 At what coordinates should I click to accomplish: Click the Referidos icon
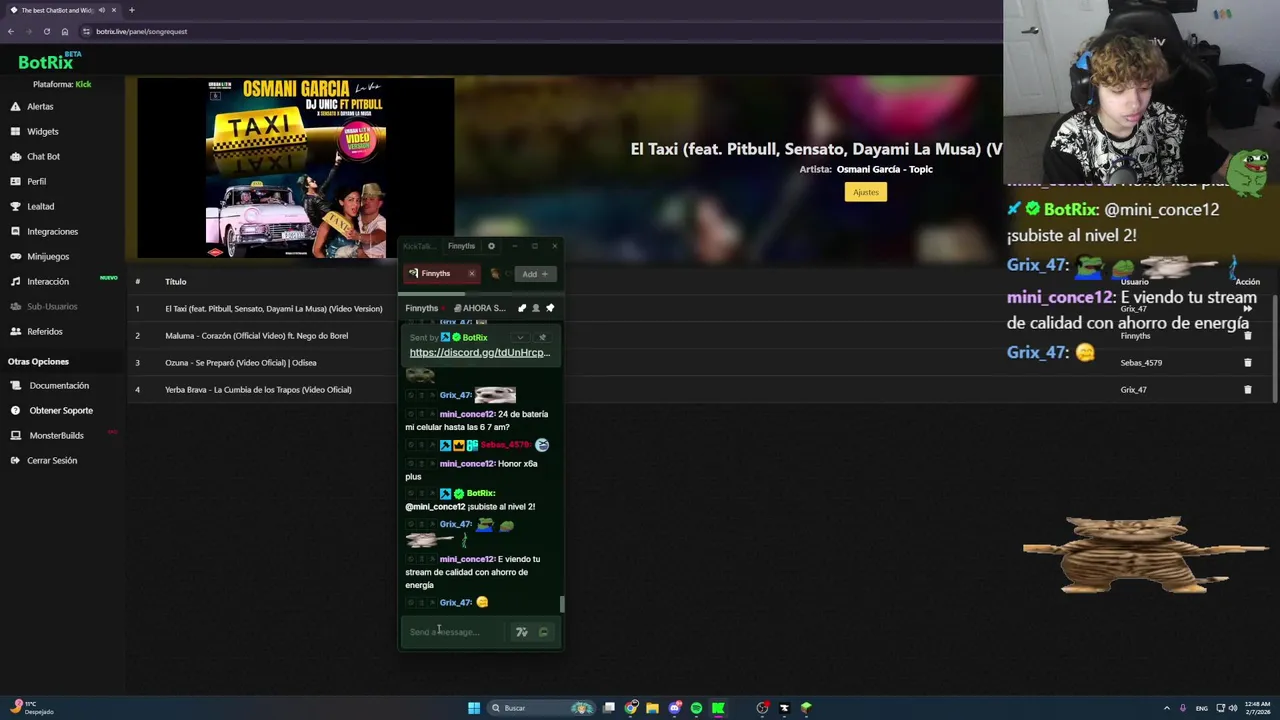click(x=15, y=331)
